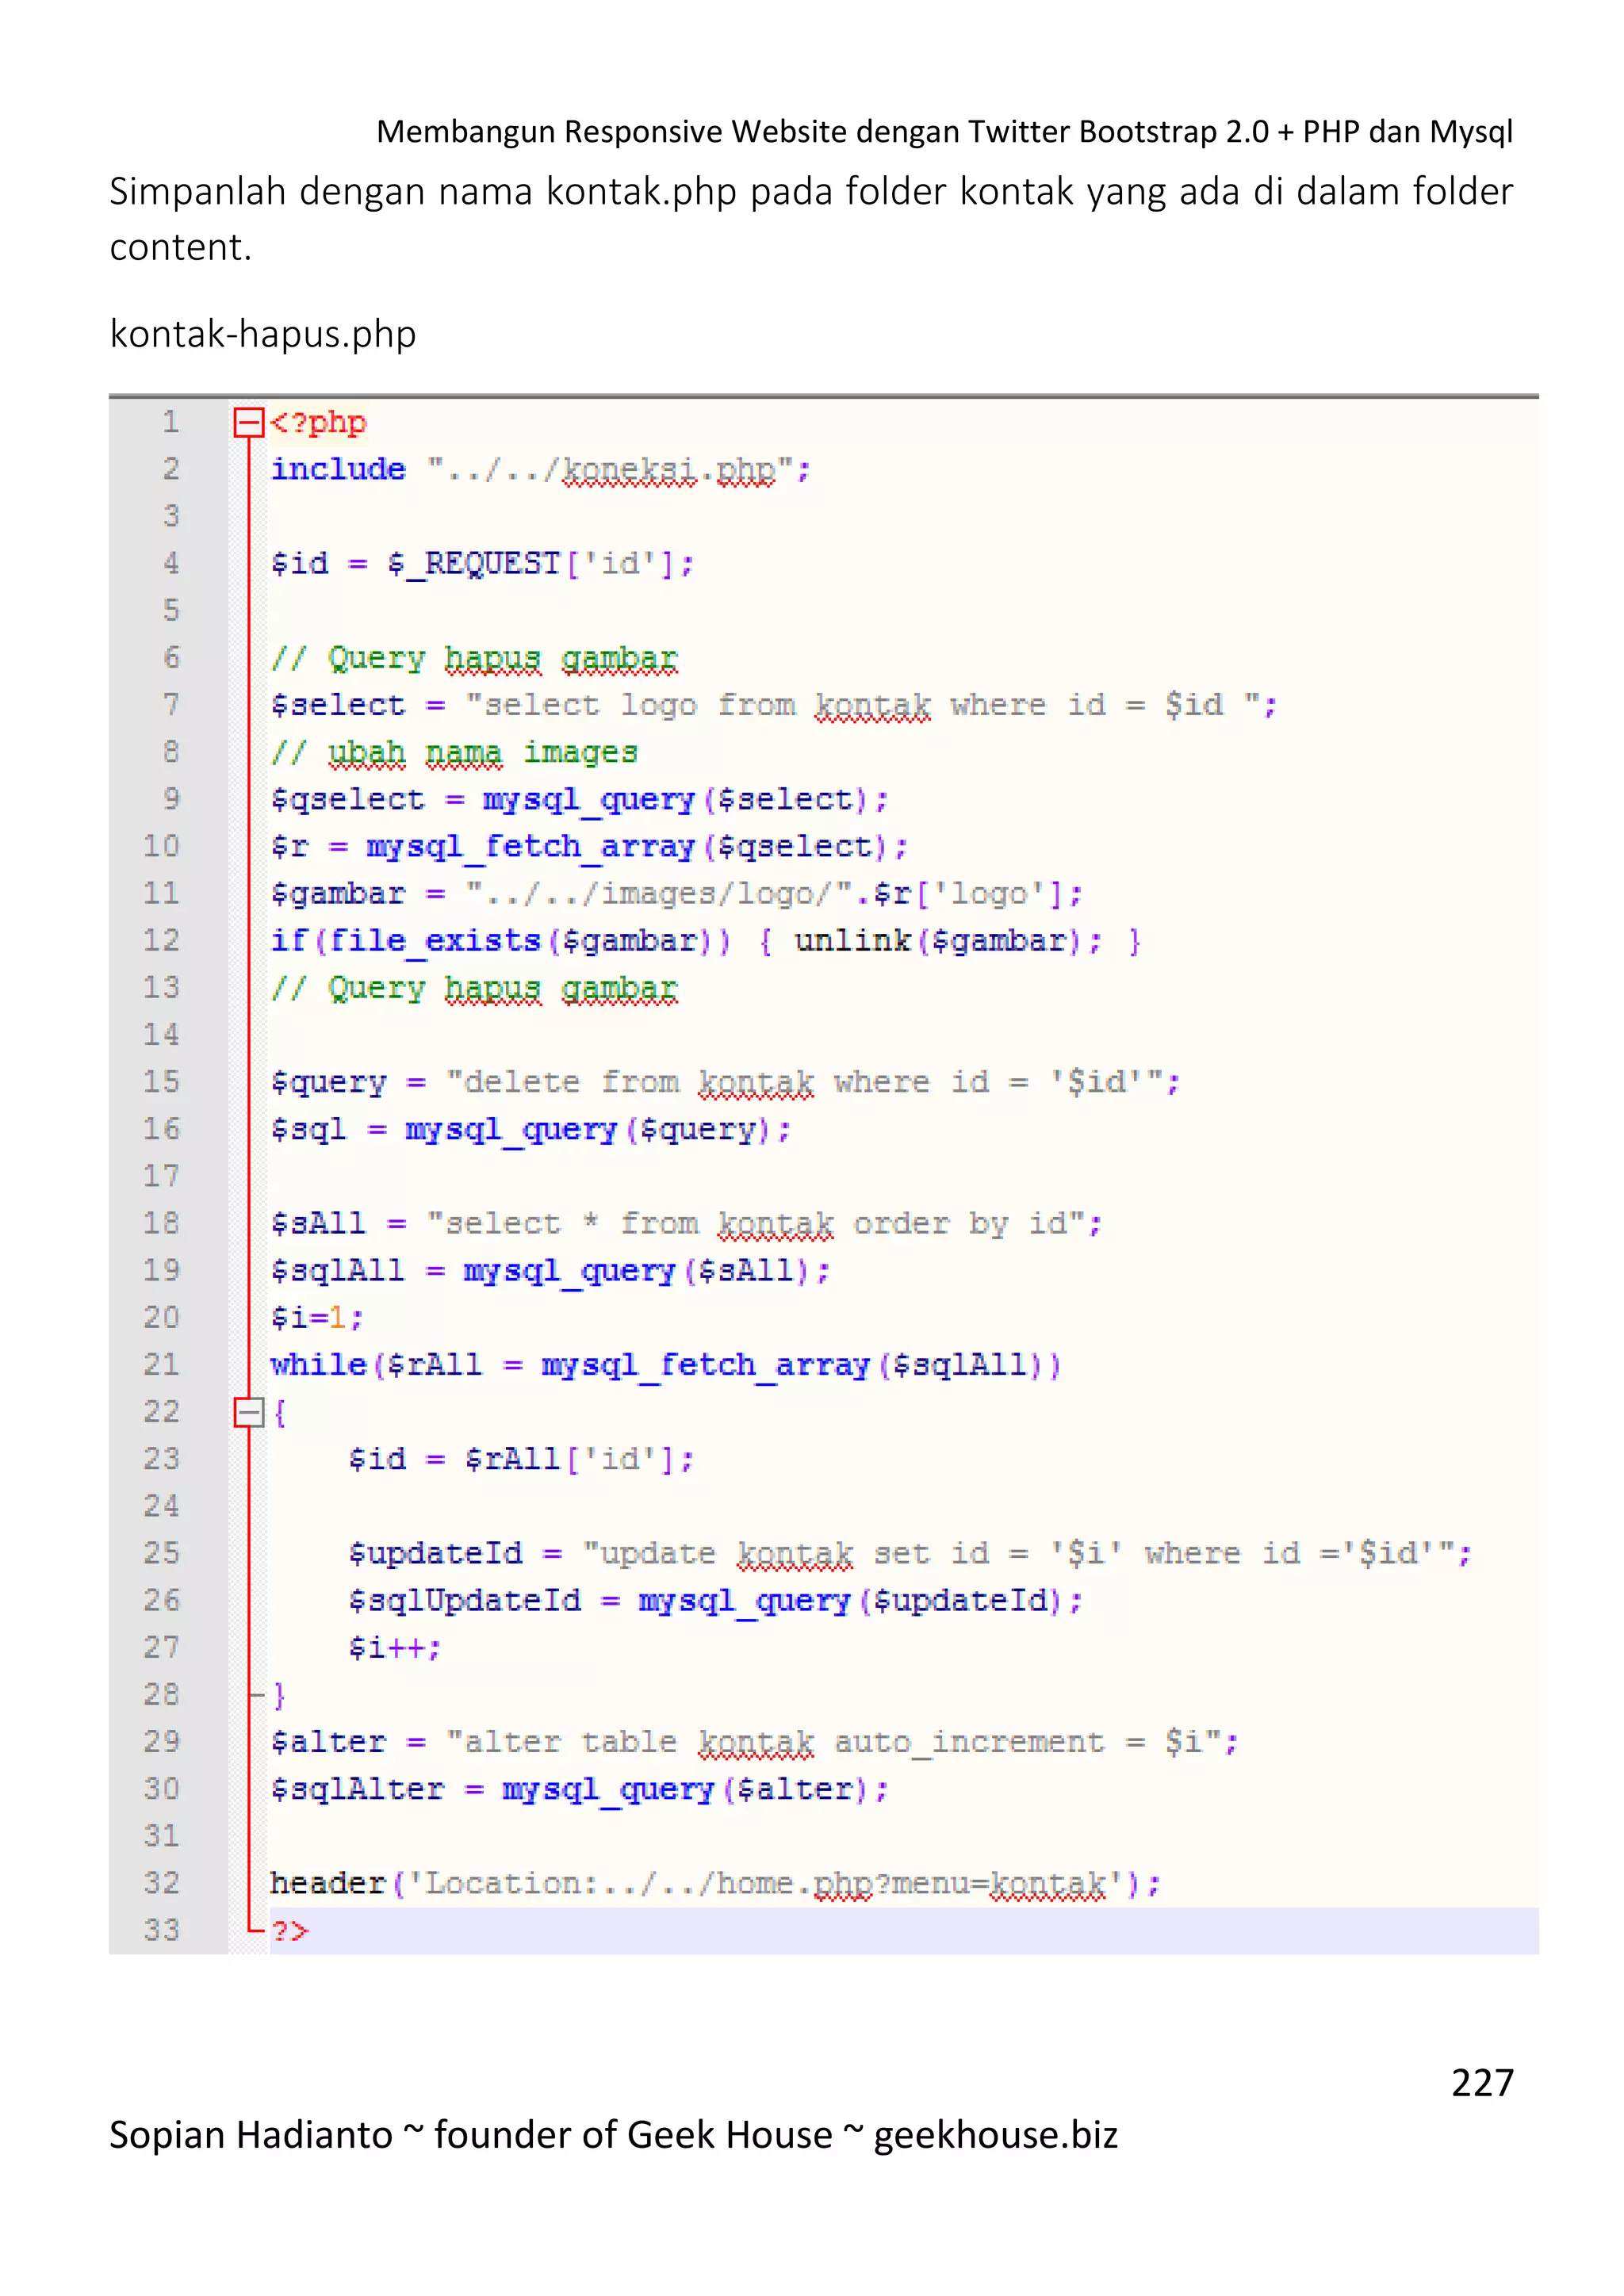Select line number 33 in the gutter
Viewport: 1624px width, 2296px height.
click(x=161, y=1930)
